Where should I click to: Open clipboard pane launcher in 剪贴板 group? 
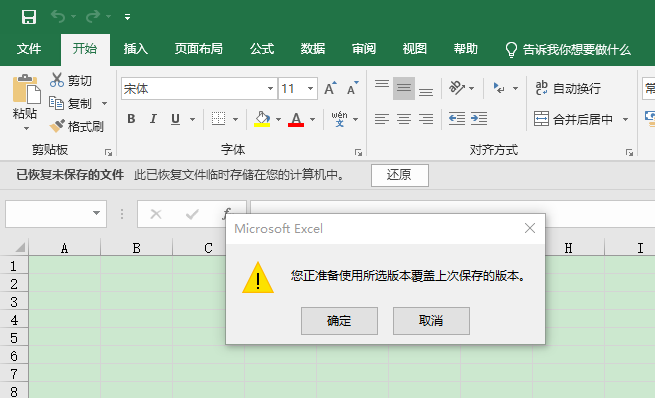109,152
